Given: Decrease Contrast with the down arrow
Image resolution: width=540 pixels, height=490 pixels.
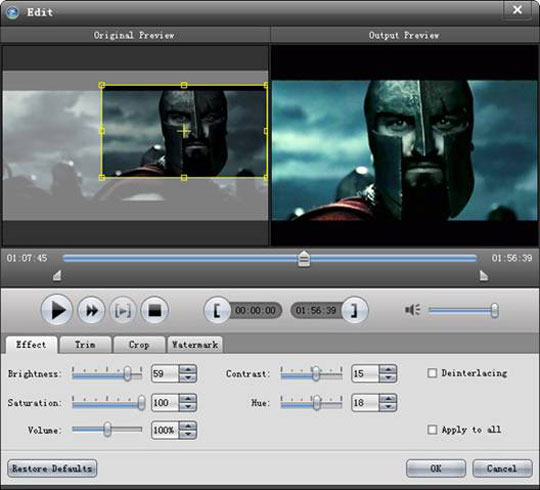Looking at the screenshot, I should (388, 378).
